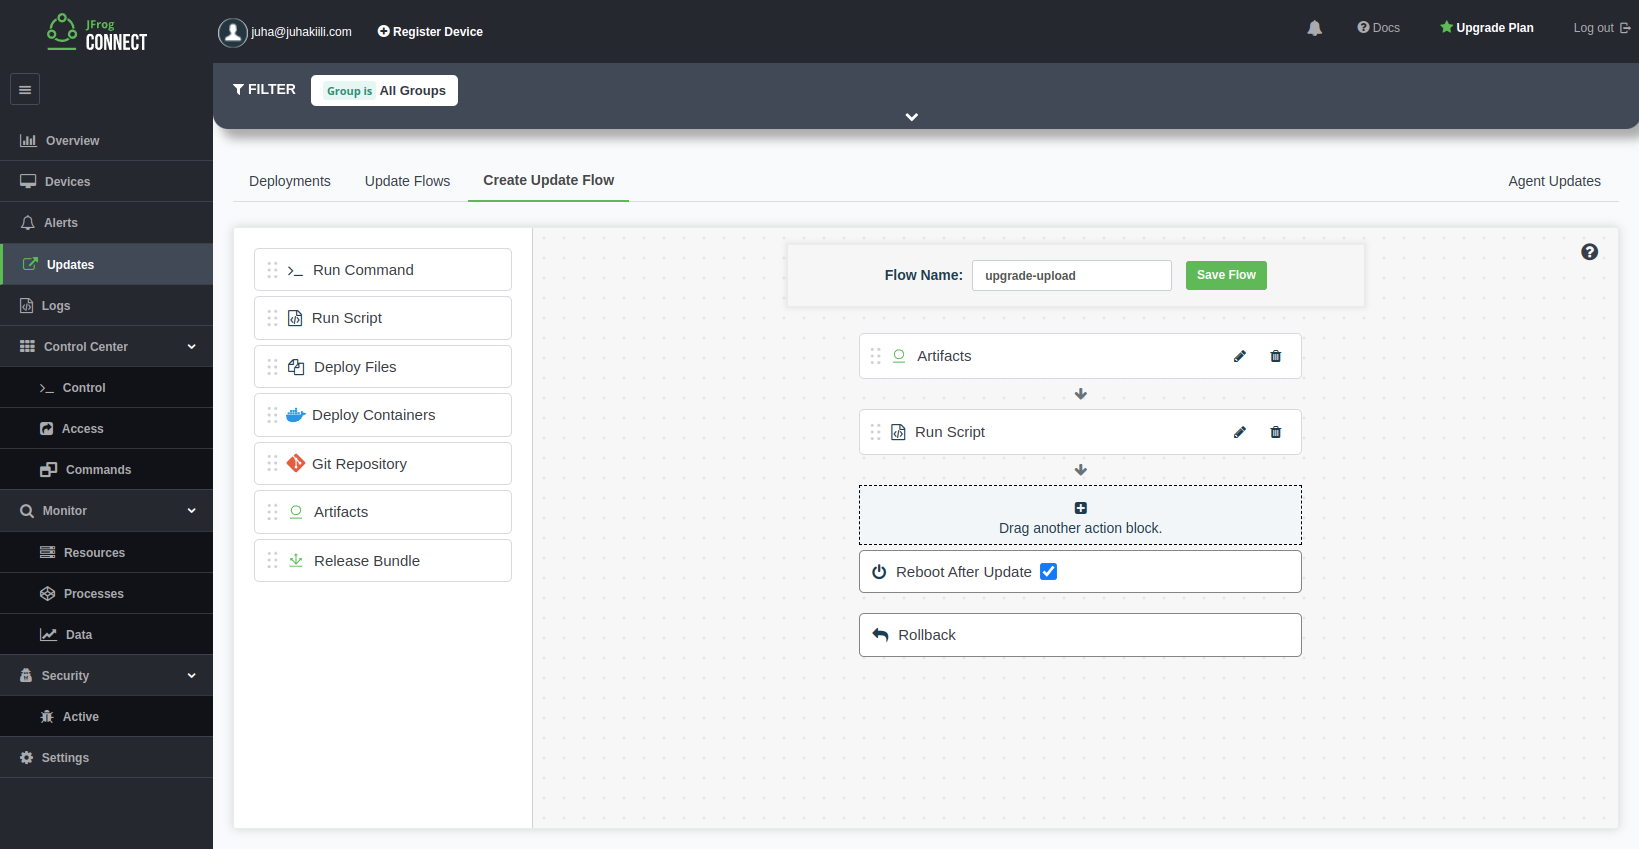Open the Docs link
This screenshot has height=849, width=1639.
coord(1378,28)
